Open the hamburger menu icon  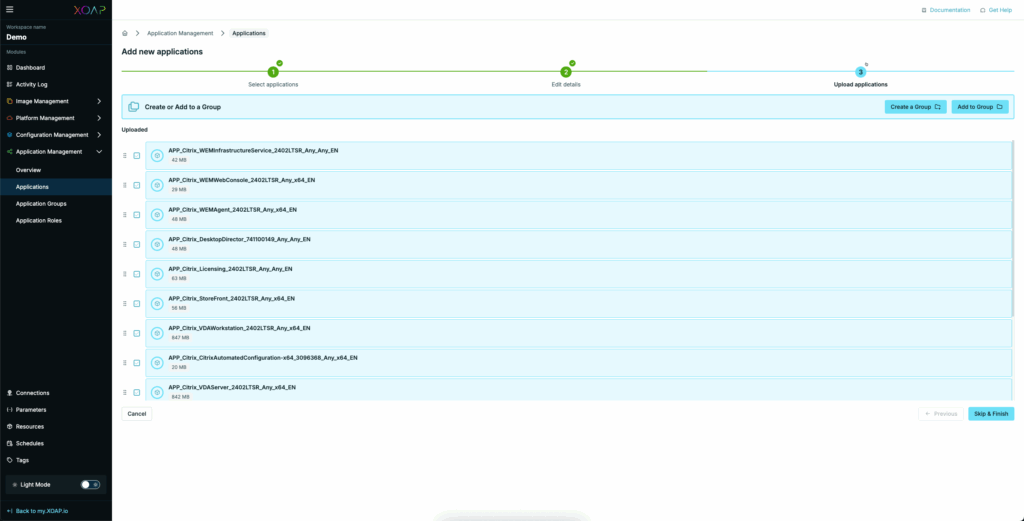point(10,9)
